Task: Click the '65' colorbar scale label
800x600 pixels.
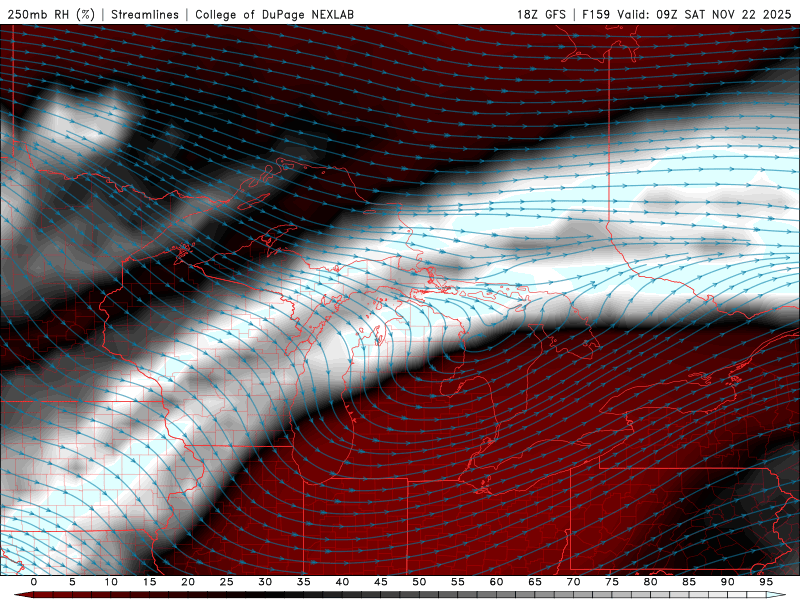Action: pyautogui.click(x=535, y=582)
